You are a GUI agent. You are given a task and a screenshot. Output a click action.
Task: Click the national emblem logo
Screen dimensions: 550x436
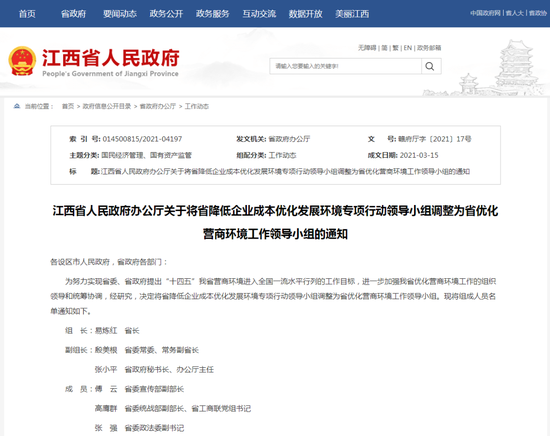pos(22,61)
